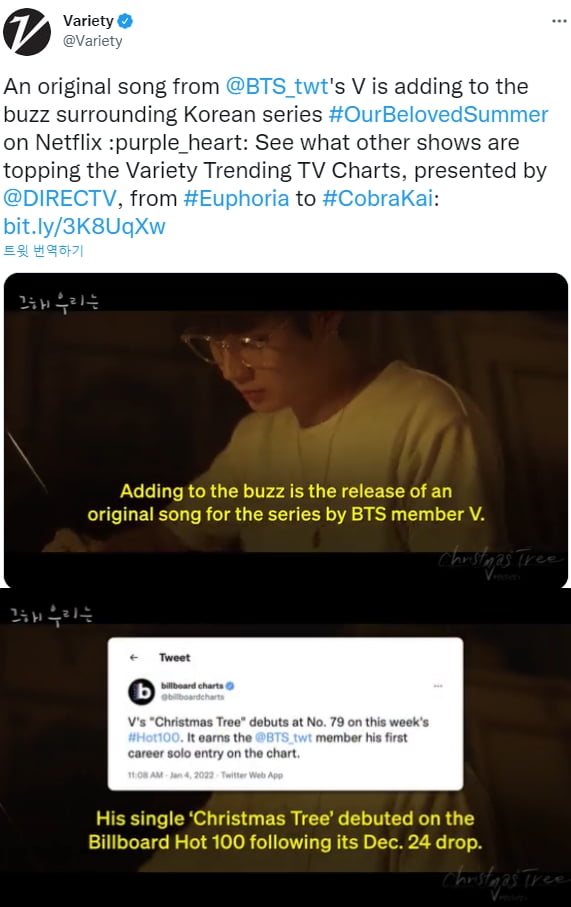The image size is (571, 907).
Task: Open the #CobraKai hashtag
Action: click(377, 198)
